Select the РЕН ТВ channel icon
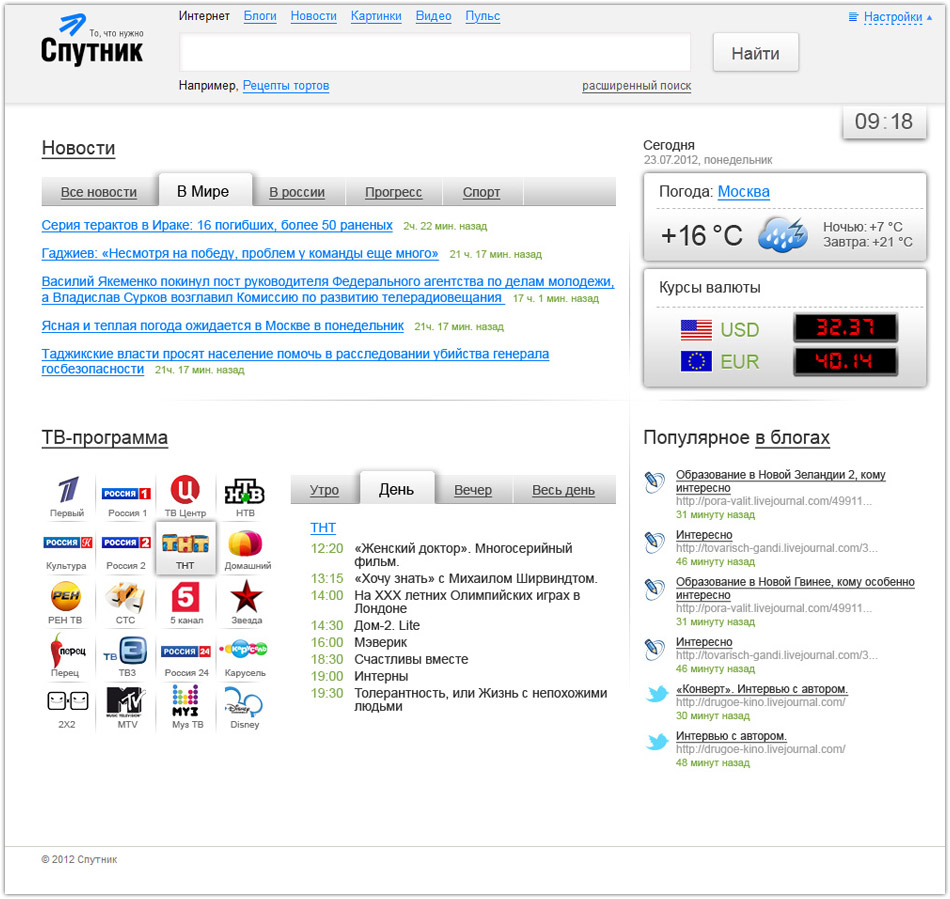Viewport: 950px width, 899px height. (x=65, y=596)
